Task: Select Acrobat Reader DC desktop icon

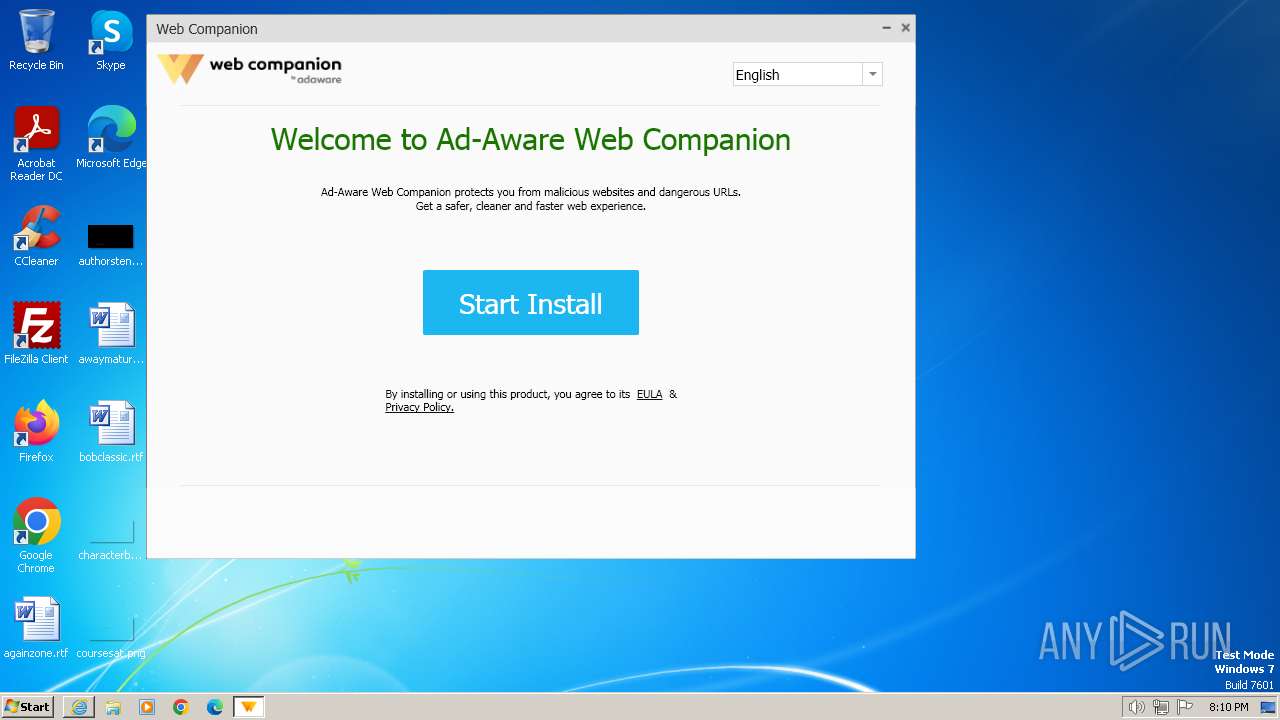Action: pos(36,144)
